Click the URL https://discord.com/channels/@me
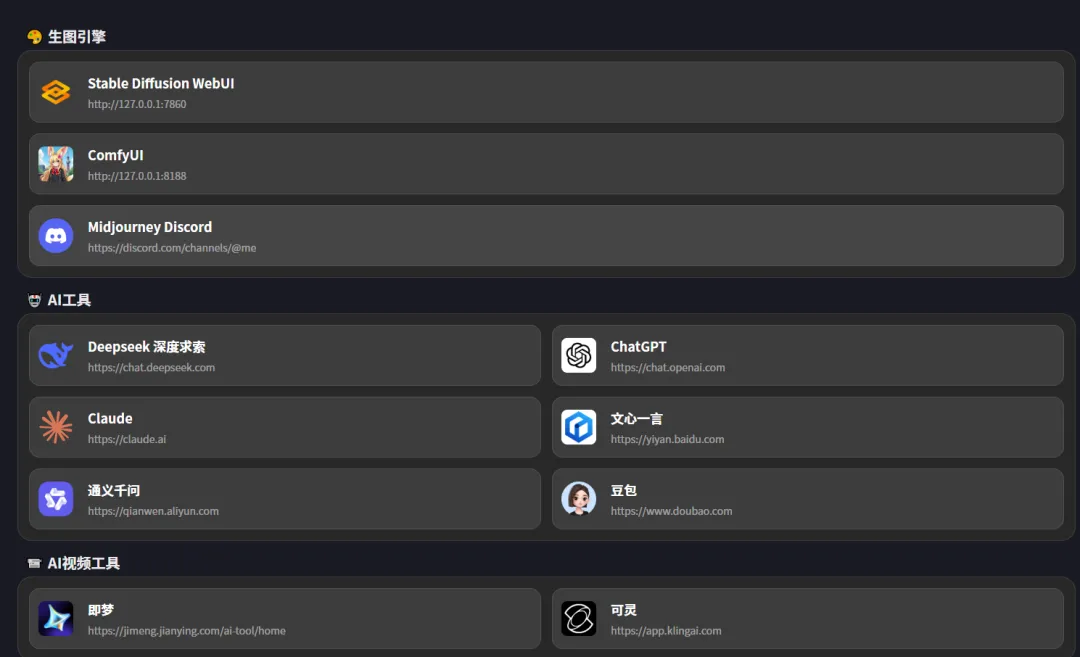The image size is (1080, 657). pyautogui.click(x=172, y=248)
